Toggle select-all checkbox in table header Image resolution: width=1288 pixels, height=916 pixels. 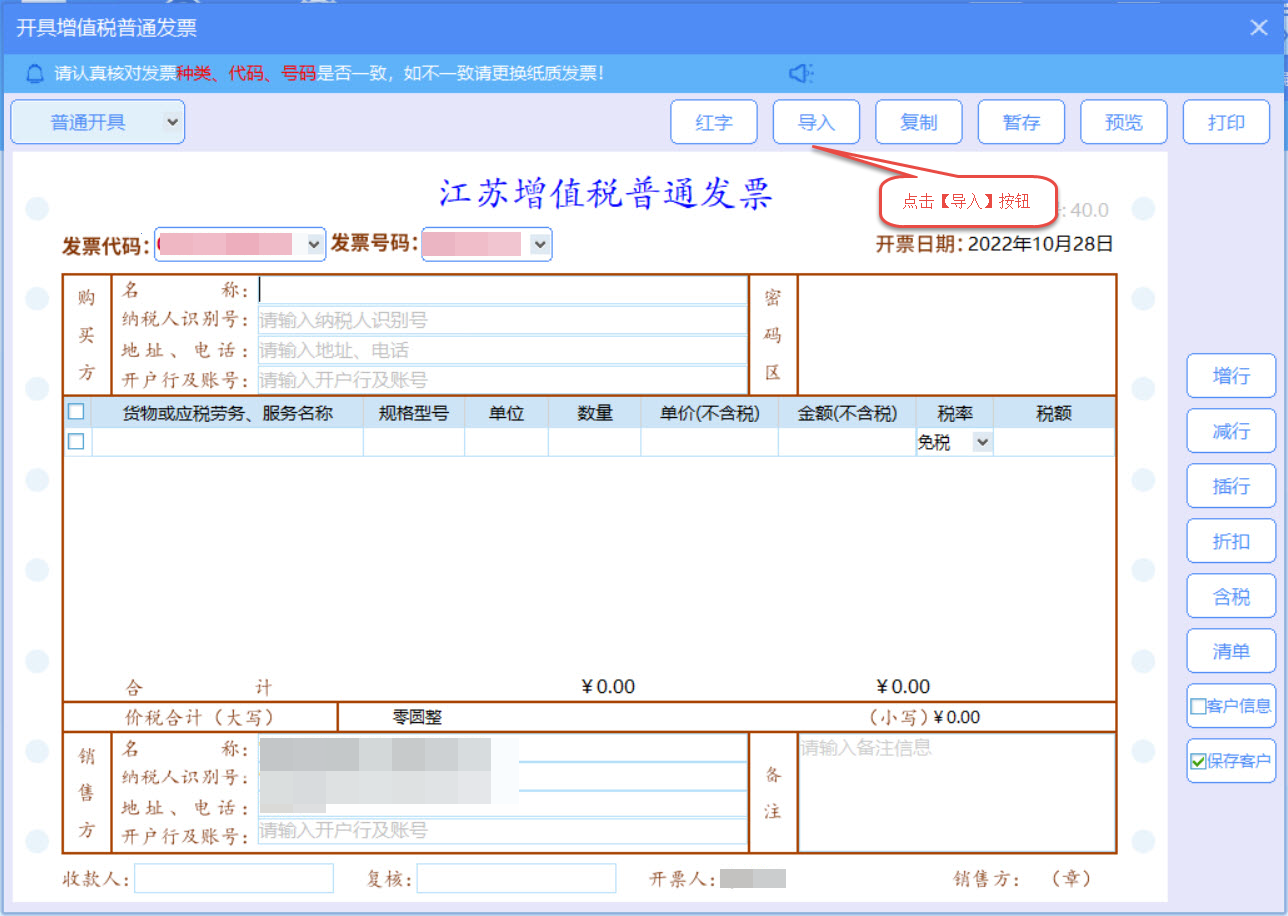click(x=76, y=412)
